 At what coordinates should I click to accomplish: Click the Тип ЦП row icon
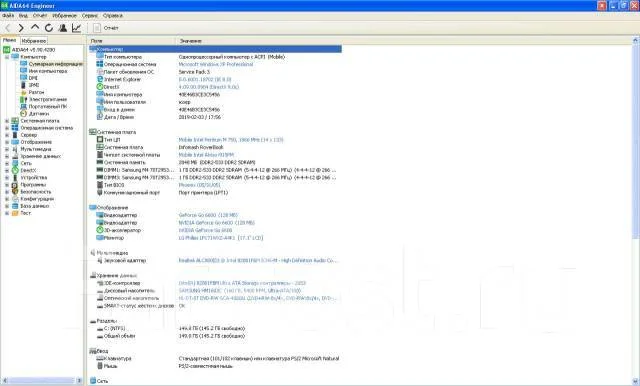[100, 140]
